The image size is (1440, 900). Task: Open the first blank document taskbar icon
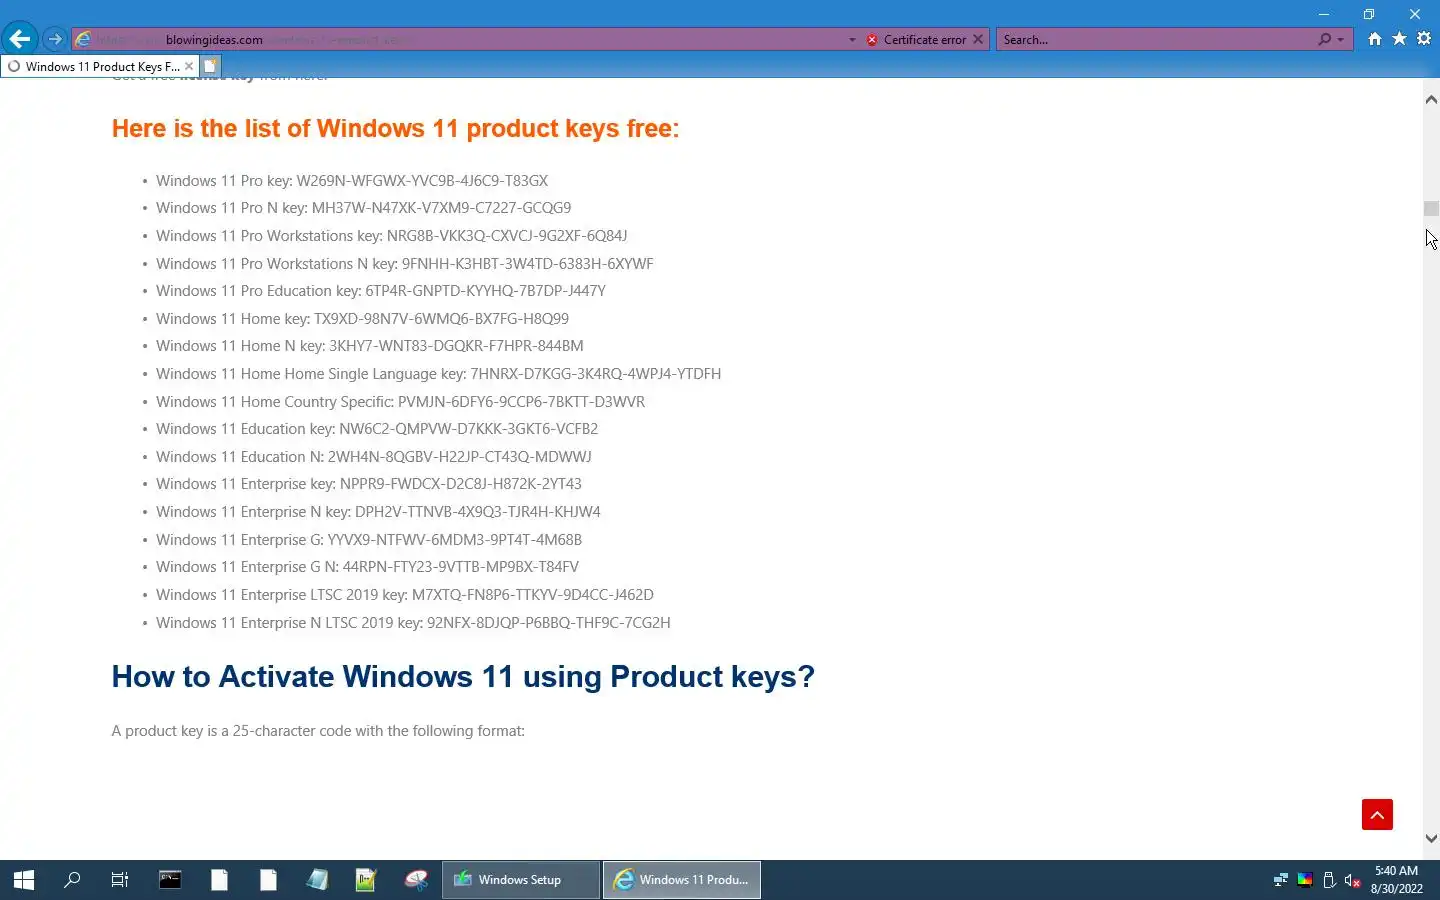click(x=219, y=880)
